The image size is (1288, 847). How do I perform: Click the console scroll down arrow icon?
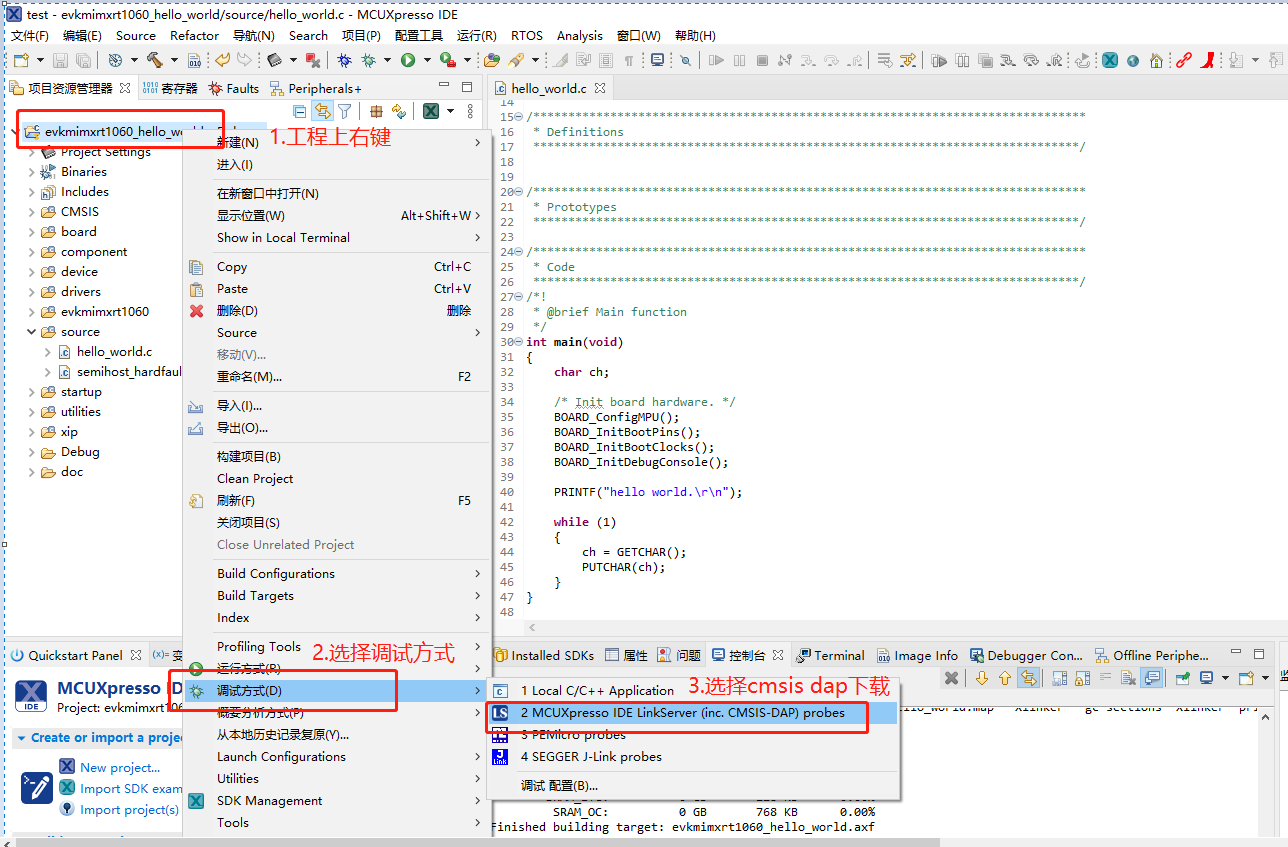tap(982, 678)
